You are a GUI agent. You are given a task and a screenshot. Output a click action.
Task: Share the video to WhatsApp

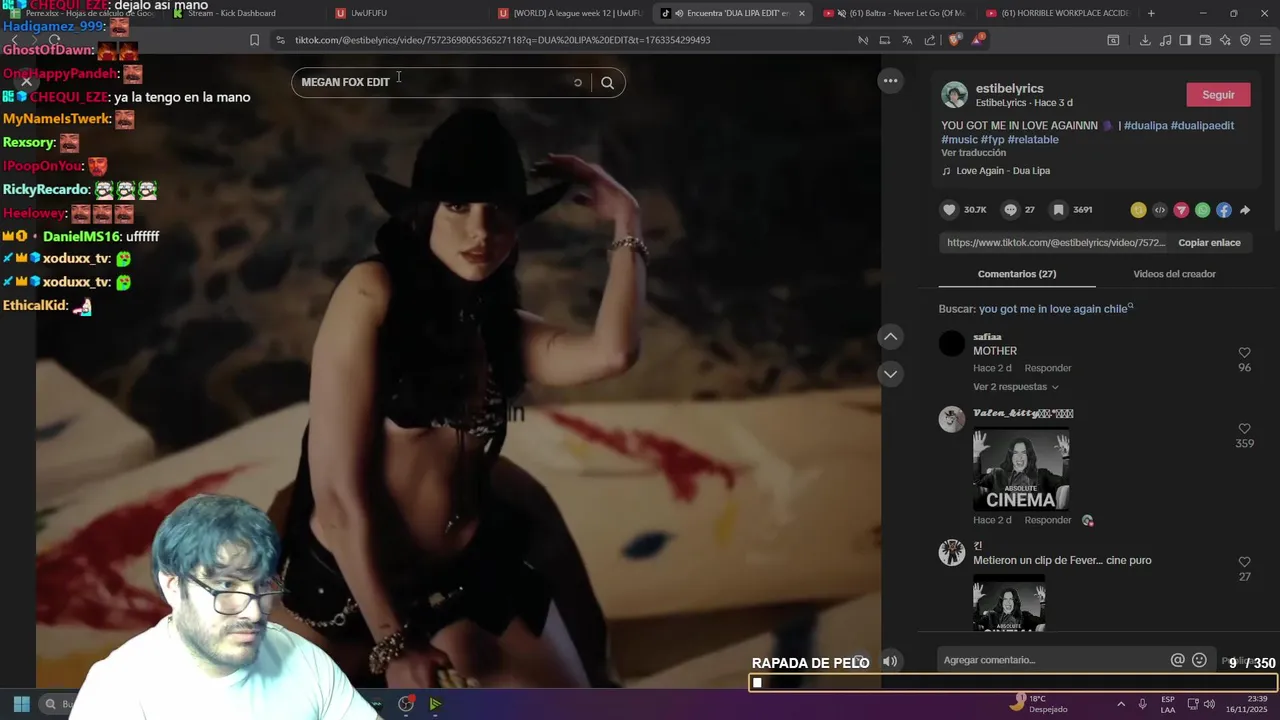[x=1202, y=210]
